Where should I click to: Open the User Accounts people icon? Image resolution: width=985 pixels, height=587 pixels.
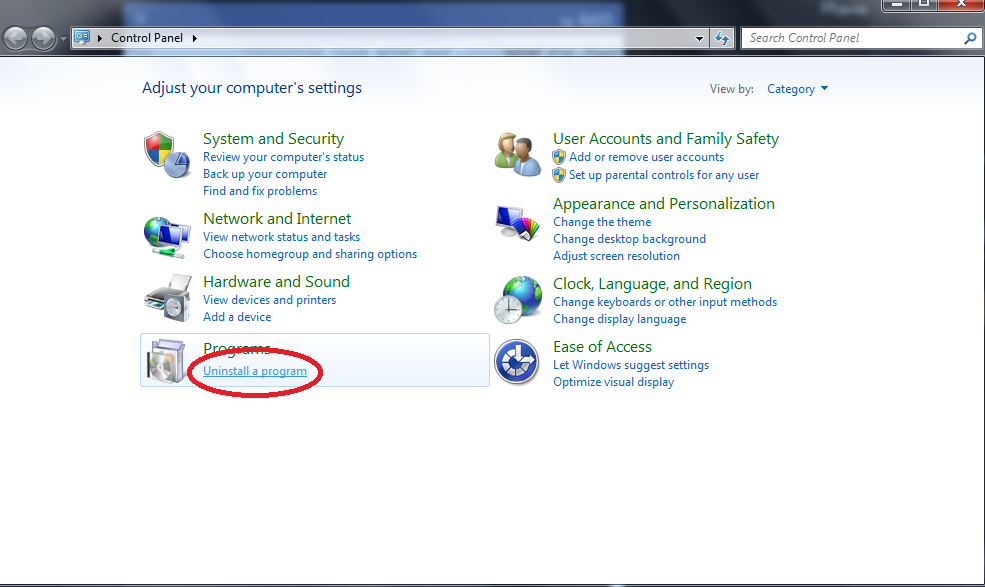click(x=517, y=155)
